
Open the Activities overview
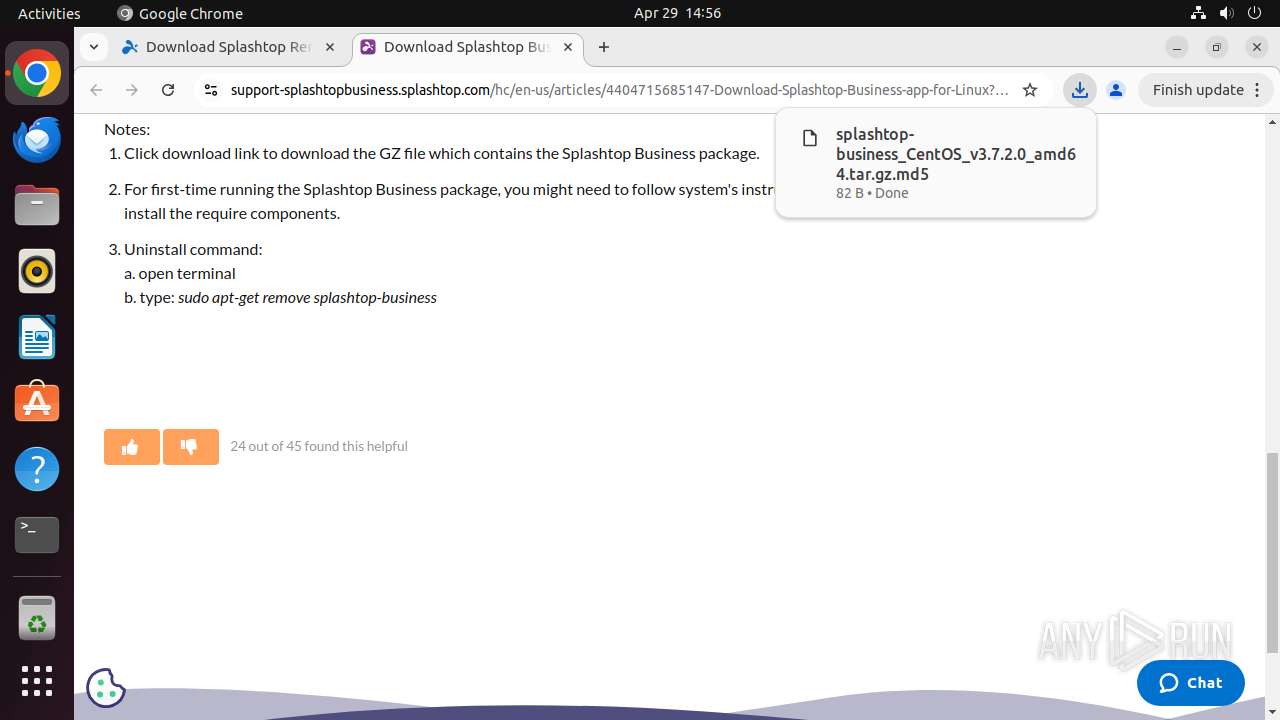(x=49, y=13)
